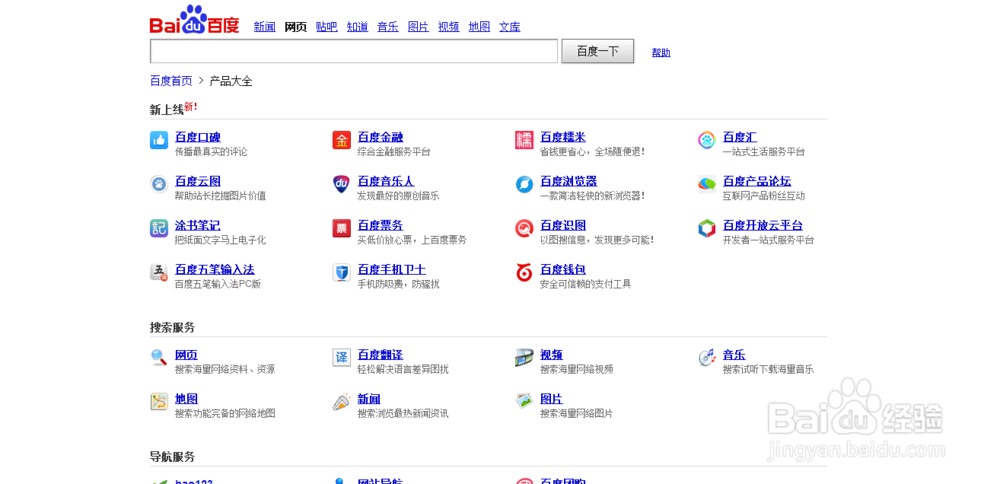Image resolution: width=1000 pixels, height=484 pixels.
Task: Click the 地图 map icon
Action: tap(159, 402)
